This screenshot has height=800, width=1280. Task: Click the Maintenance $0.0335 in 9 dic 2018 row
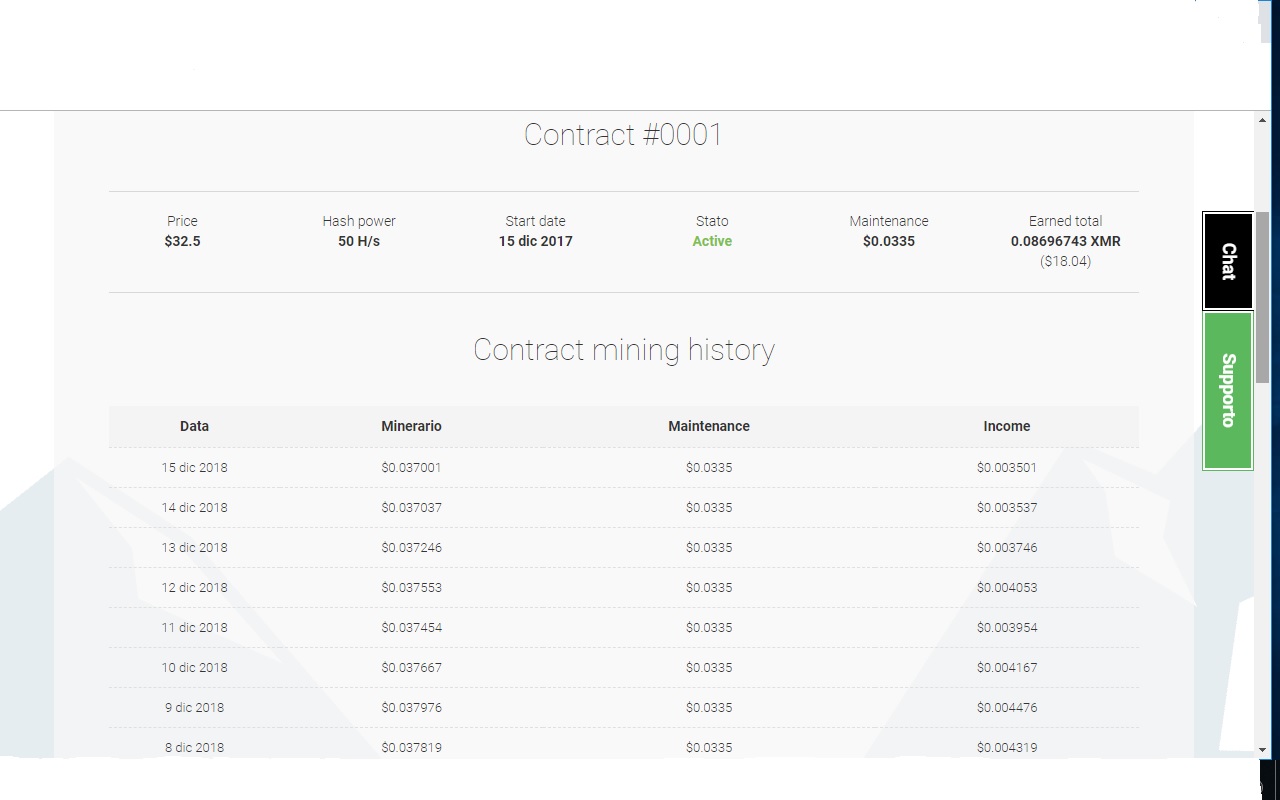point(709,707)
